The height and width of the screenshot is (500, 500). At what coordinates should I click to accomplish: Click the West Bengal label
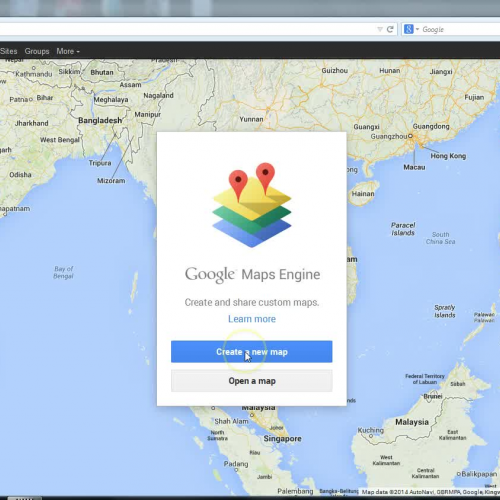60,140
